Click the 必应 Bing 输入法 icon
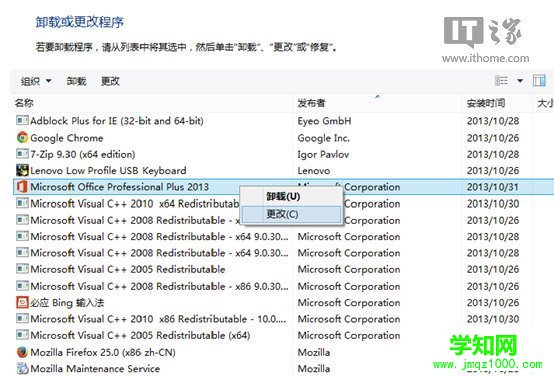This screenshot has width=554, height=376. (x=22, y=302)
